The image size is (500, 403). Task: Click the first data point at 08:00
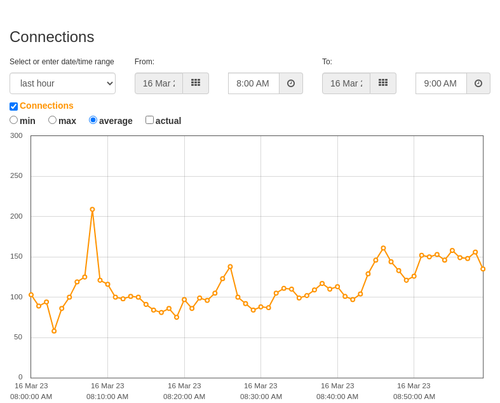[x=31, y=295]
